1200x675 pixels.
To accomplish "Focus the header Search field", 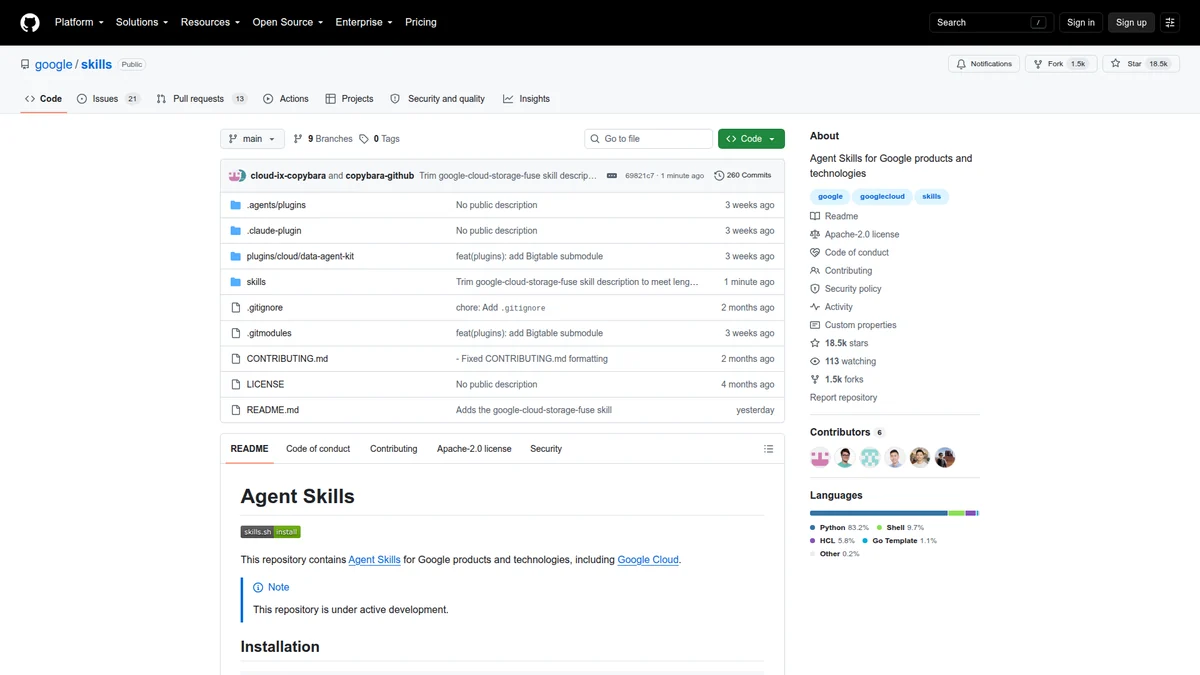I will pos(991,22).
